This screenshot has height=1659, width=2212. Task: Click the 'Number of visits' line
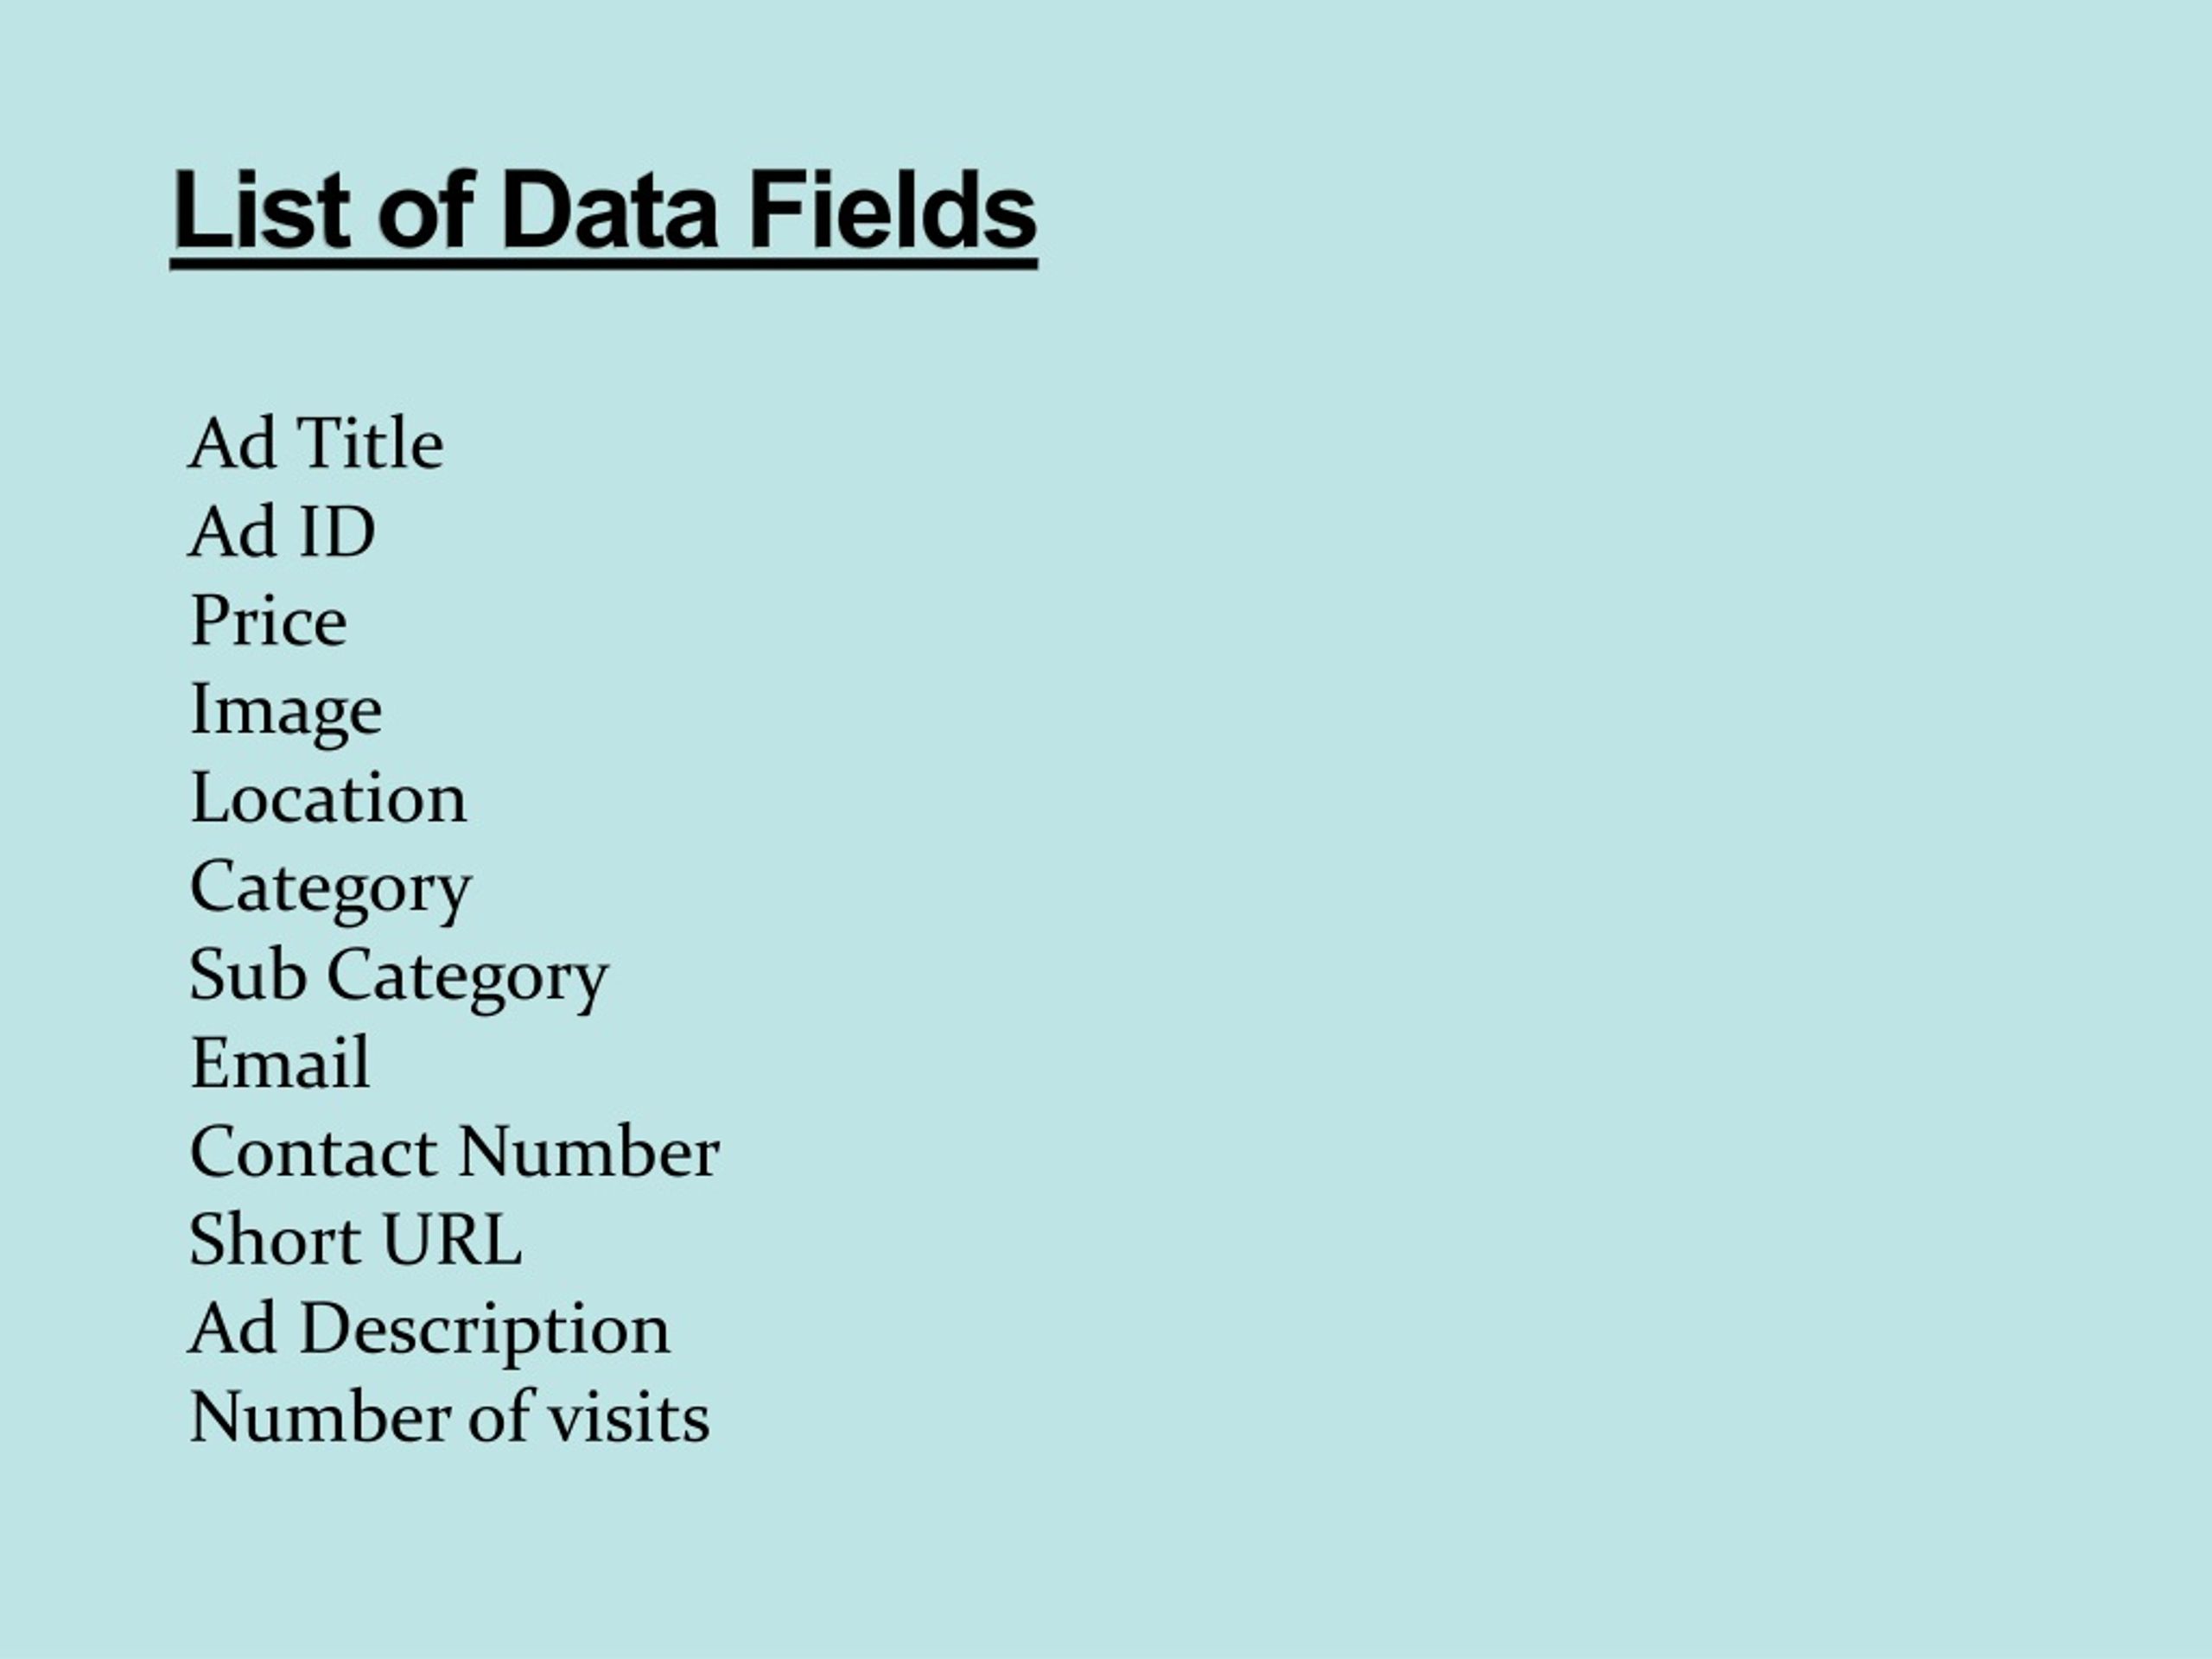pyautogui.click(x=449, y=1417)
